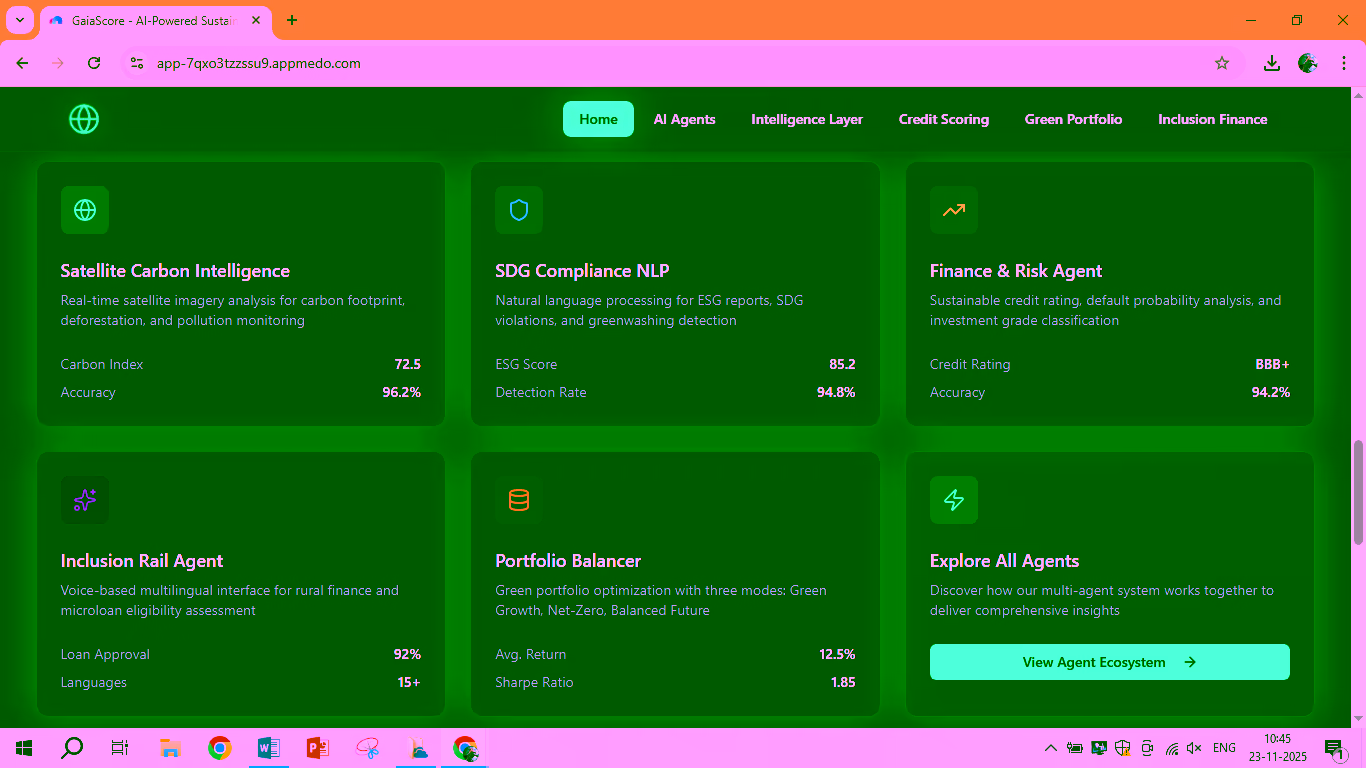Click the Portfolio Balancer heading

tap(568, 561)
